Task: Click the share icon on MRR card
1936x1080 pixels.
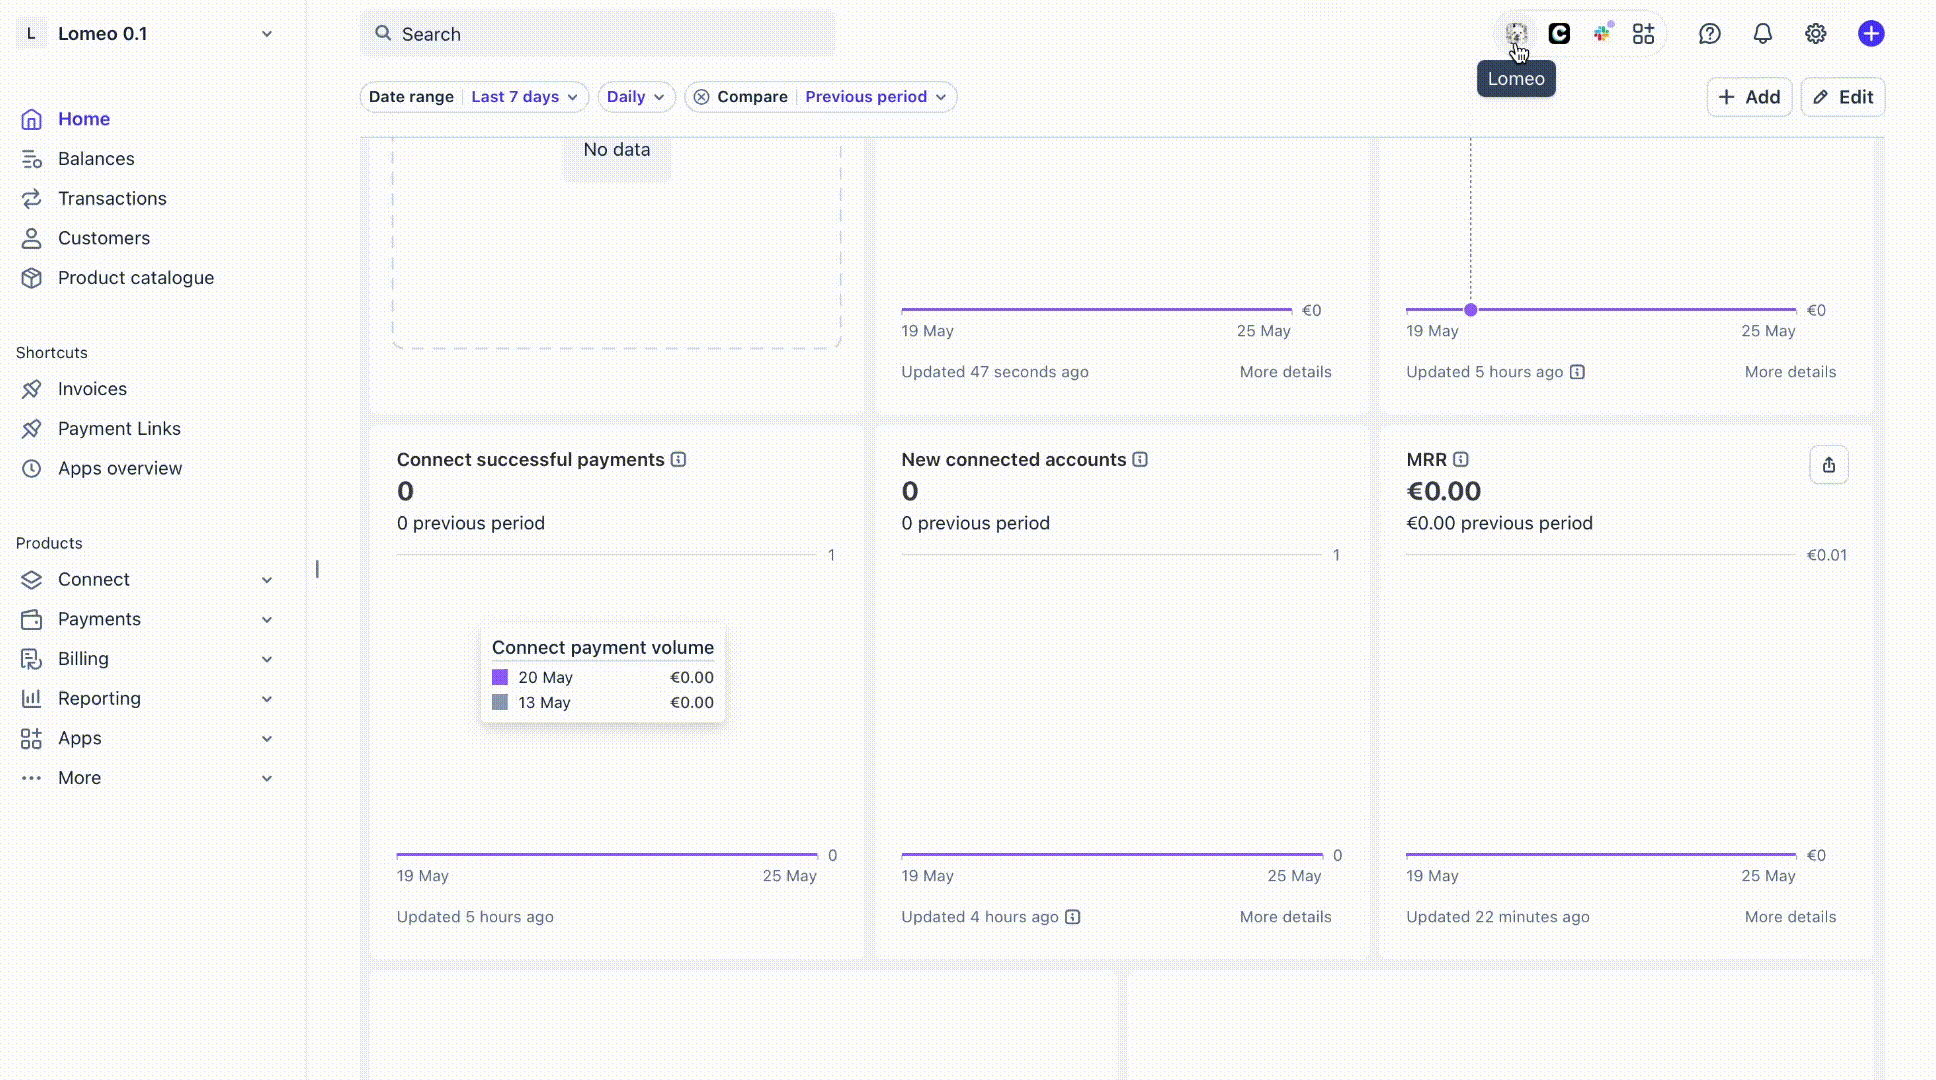Action: [1829, 465]
